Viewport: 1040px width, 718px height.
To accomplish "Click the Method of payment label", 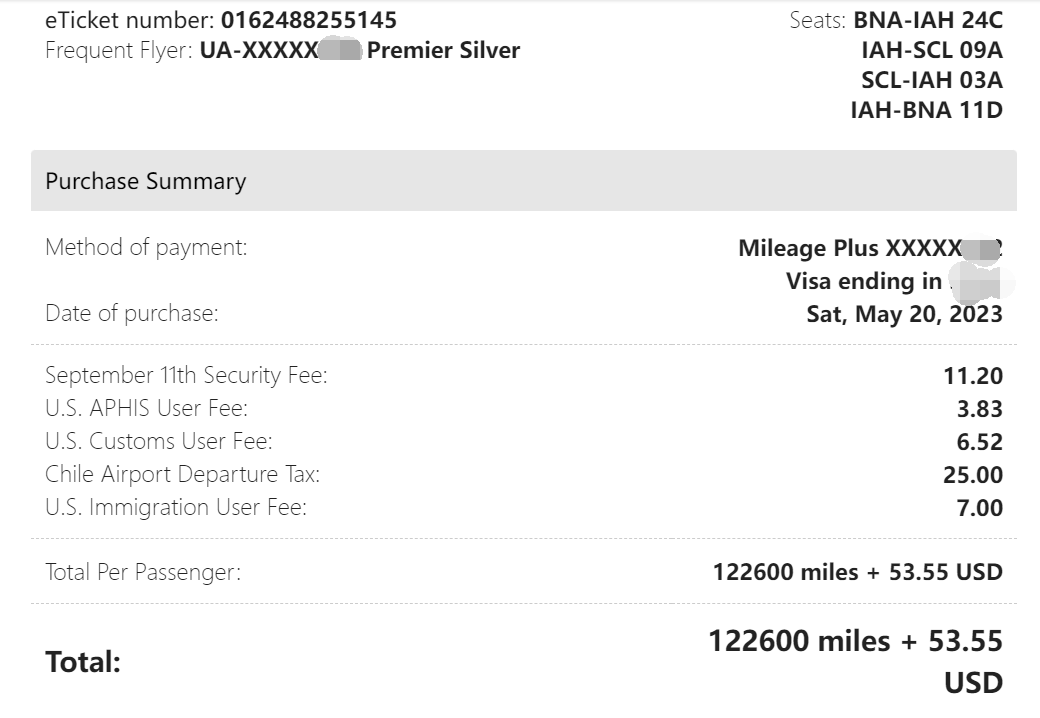I will [146, 247].
